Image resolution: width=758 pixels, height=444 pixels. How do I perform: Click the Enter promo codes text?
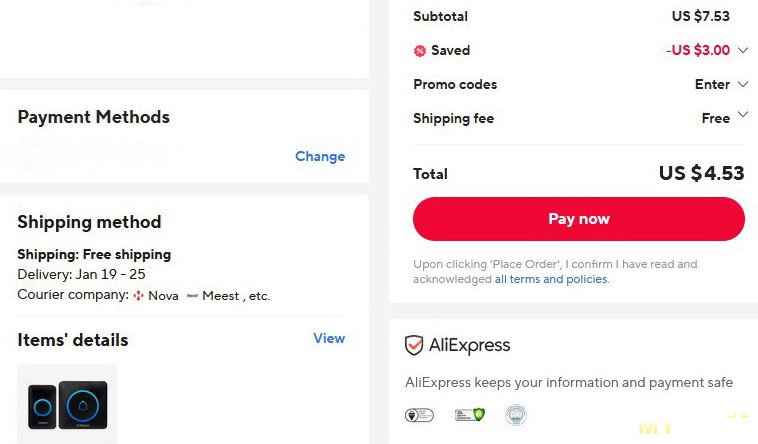(712, 84)
